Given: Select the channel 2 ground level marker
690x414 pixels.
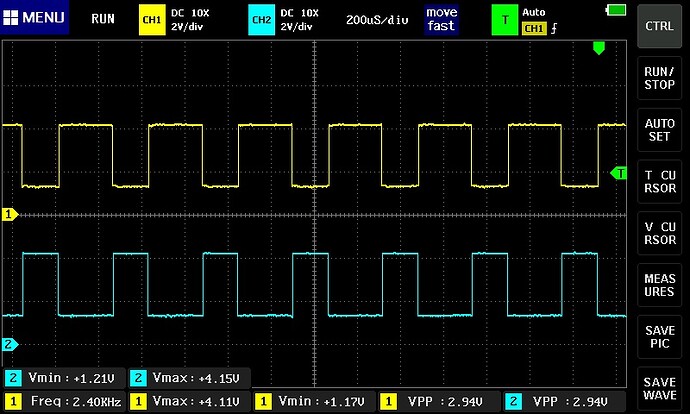Looking at the screenshot, I should tap(10, 344).
